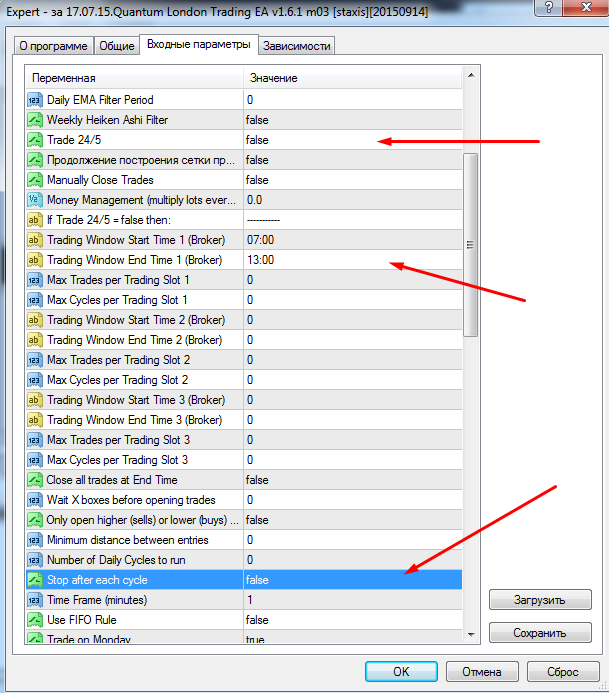This screenshot has height=693, width=609.
Task: Click the boolean icon next to Manually Close Trades
Action: point(35,180)
